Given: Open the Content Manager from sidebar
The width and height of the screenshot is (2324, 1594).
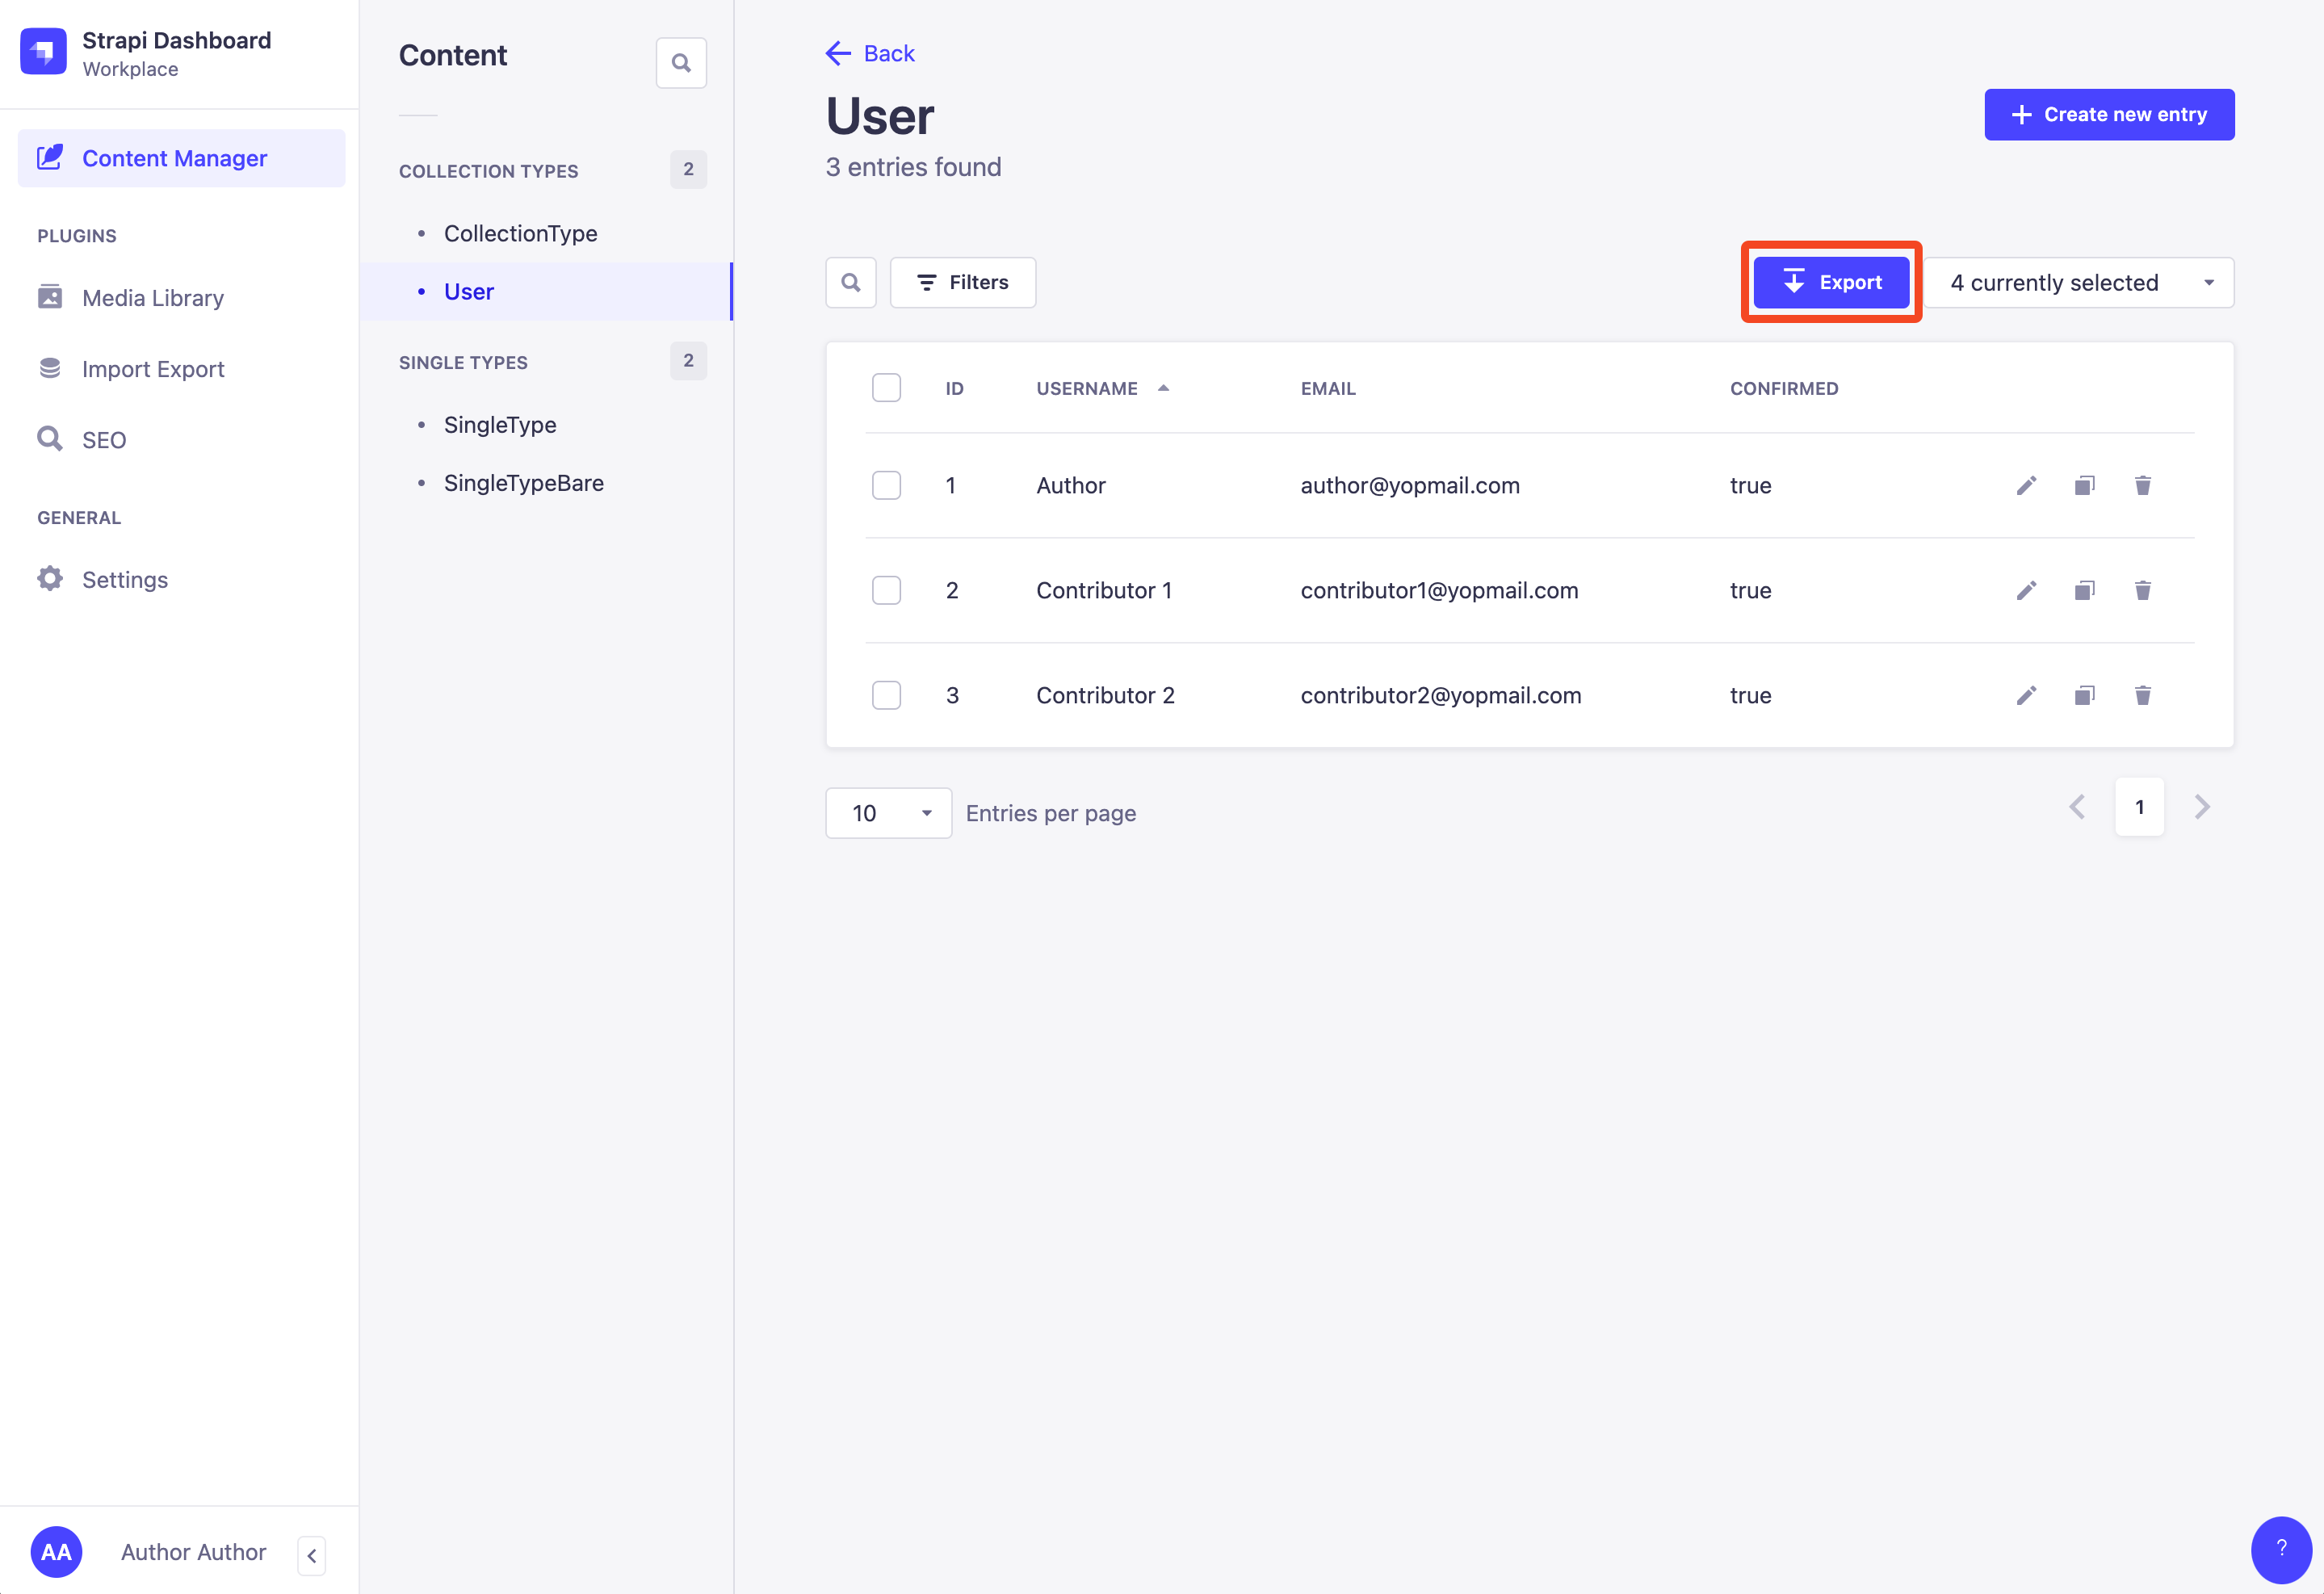Looking at the screenshot, I should (x=174, y=158).
